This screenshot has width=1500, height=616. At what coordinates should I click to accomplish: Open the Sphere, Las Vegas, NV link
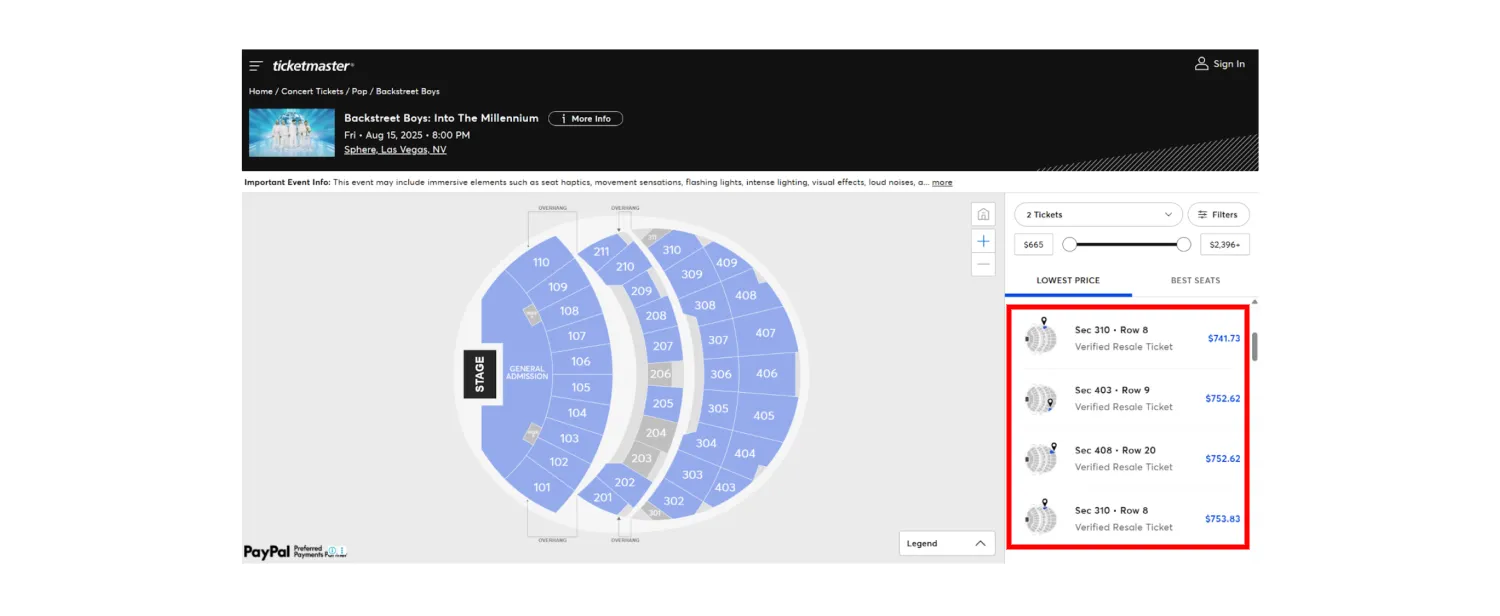[395, 150]
